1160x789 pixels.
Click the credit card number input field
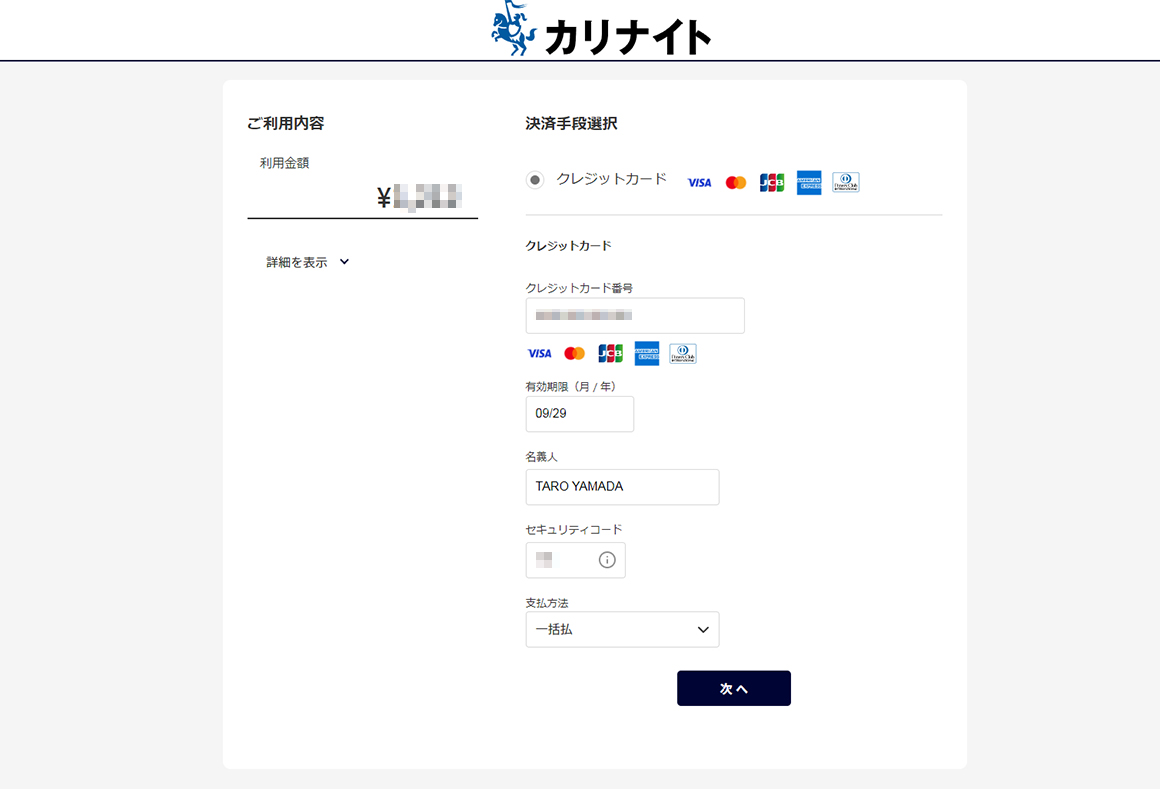pyautogui.click(x=635, y=315)
